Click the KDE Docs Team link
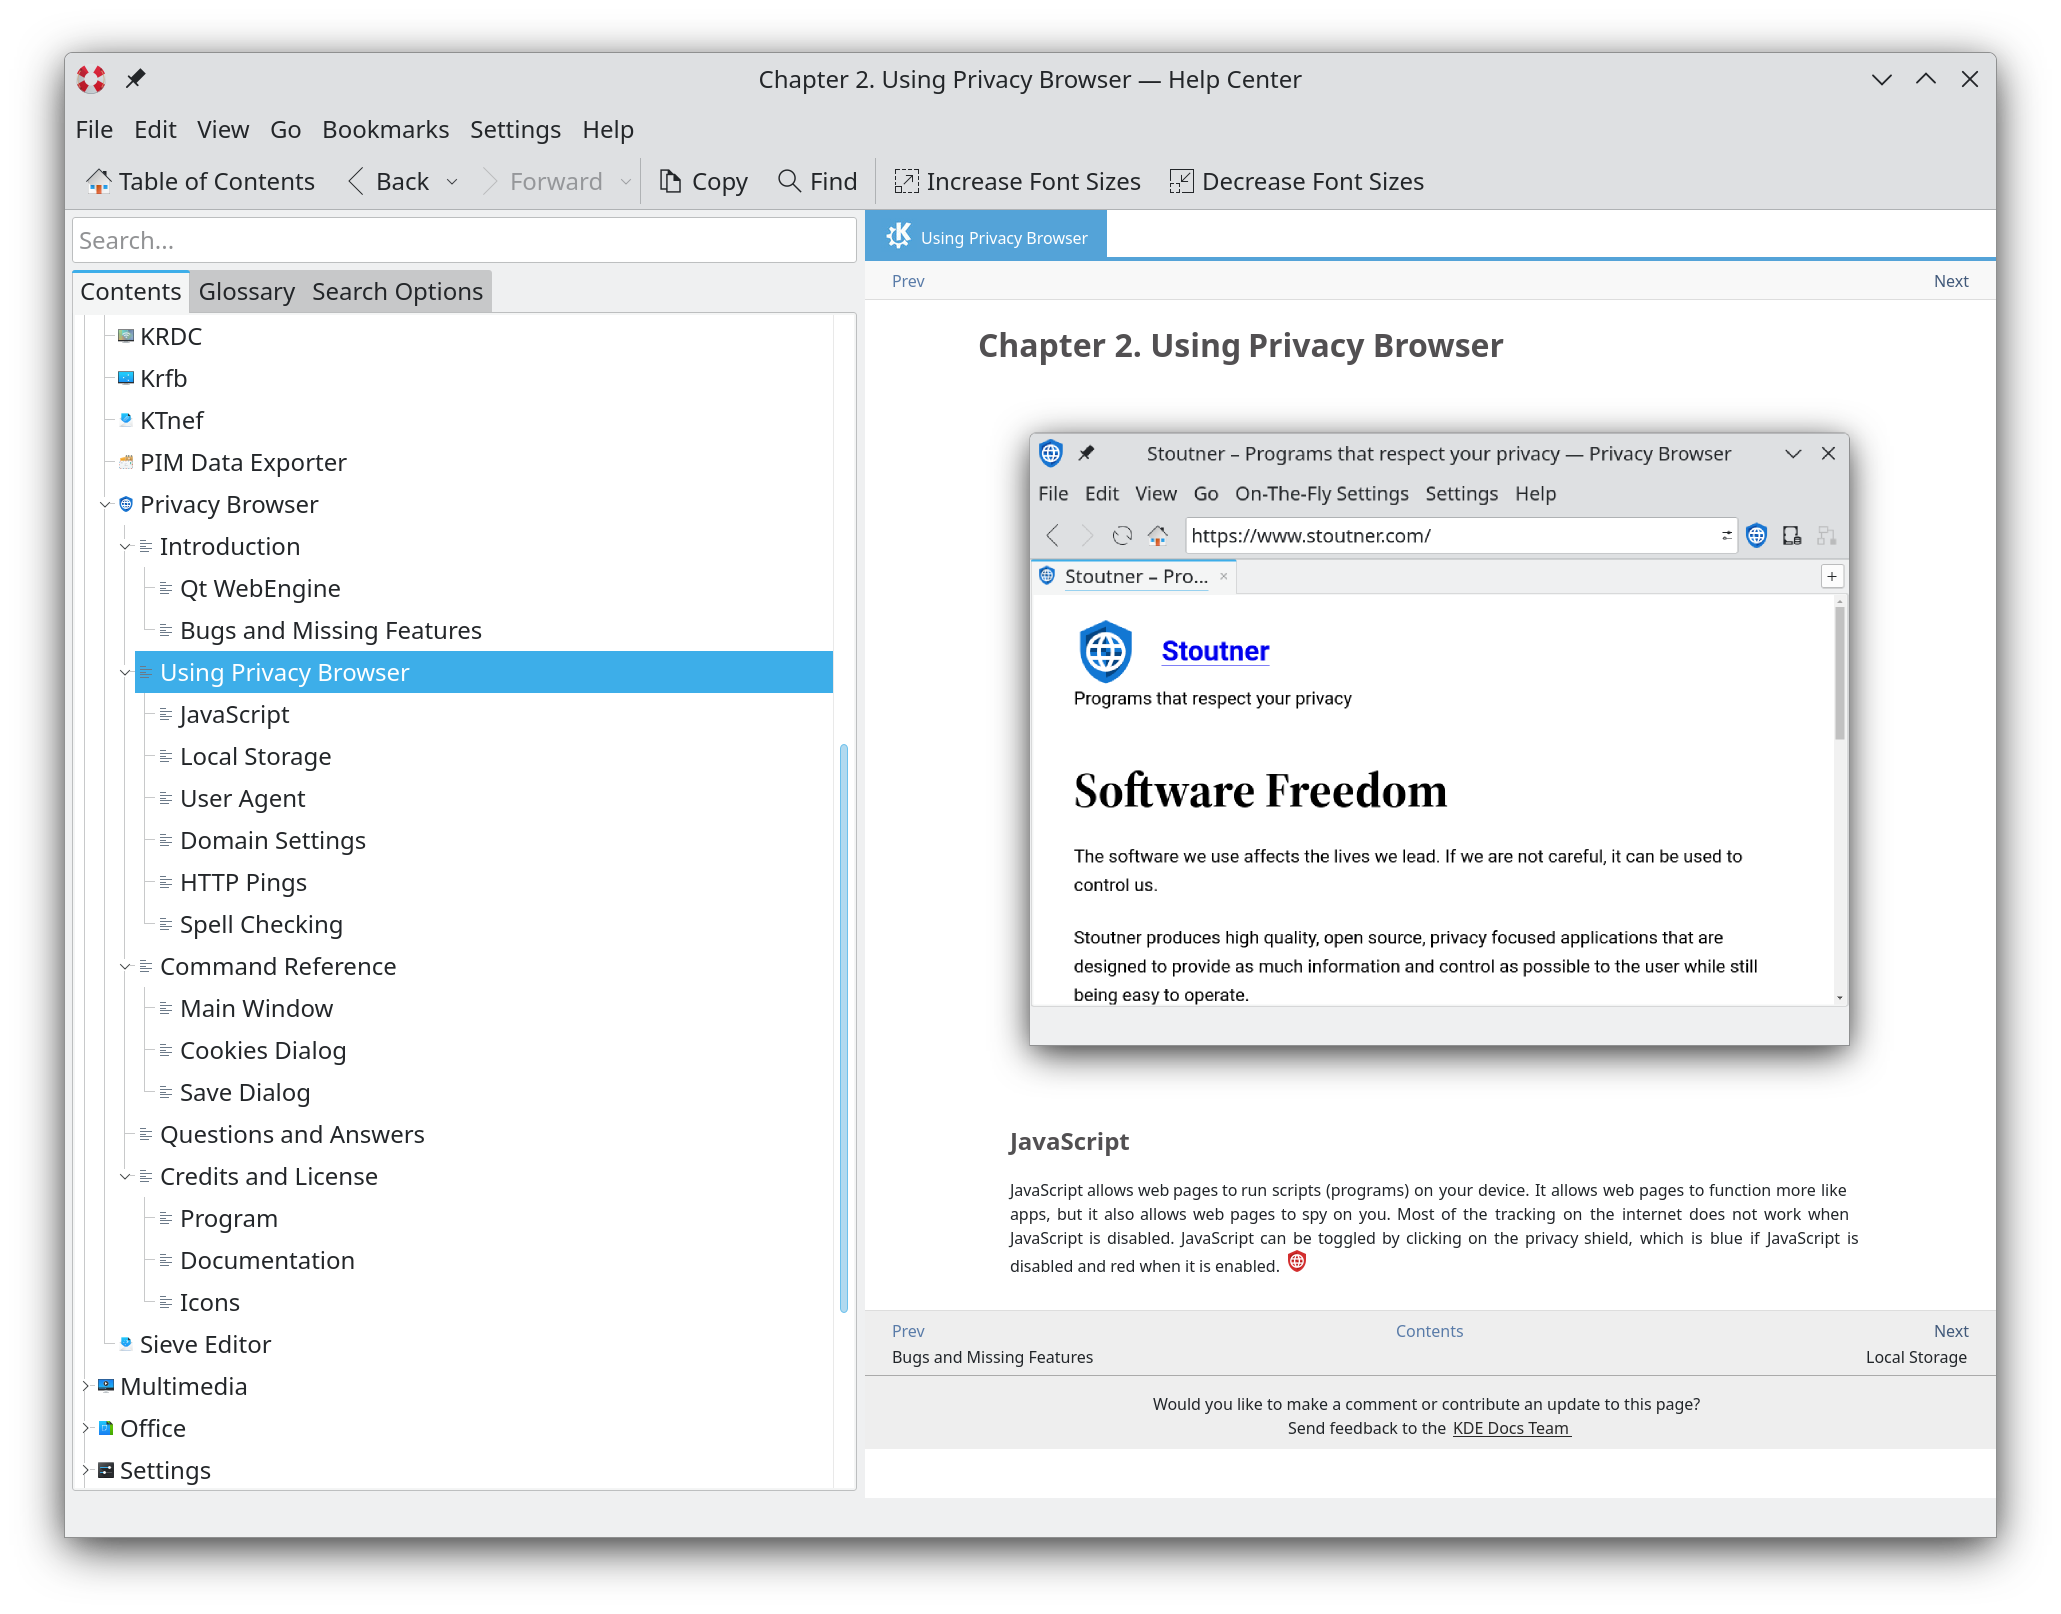This screenshot has height=1614, width=2061. click(x=1511, y=1428)
